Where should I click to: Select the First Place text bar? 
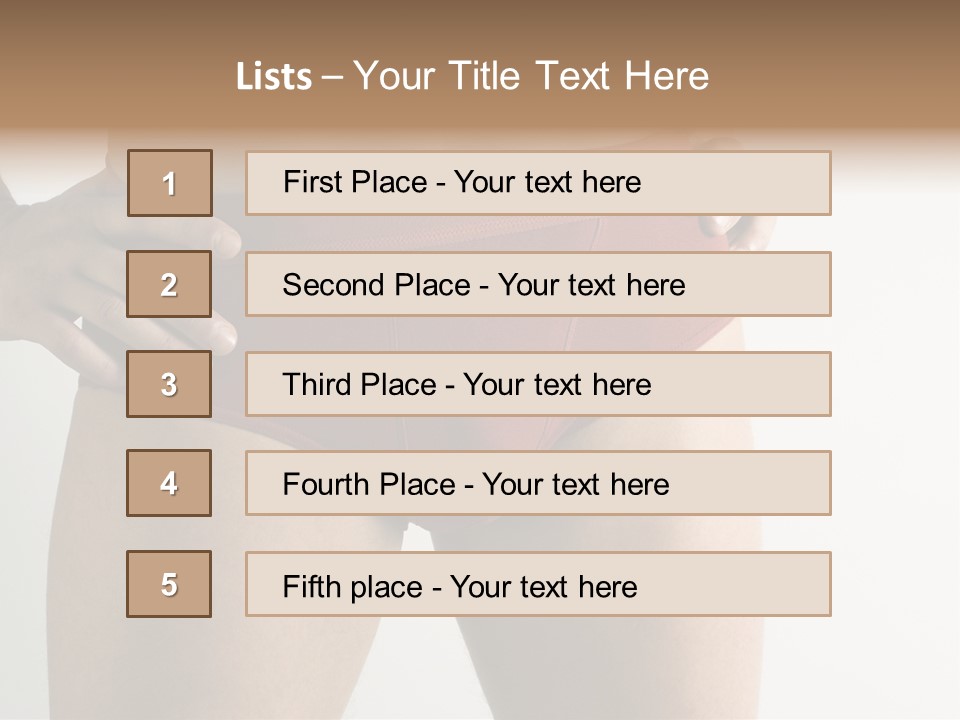click(538, 183)
